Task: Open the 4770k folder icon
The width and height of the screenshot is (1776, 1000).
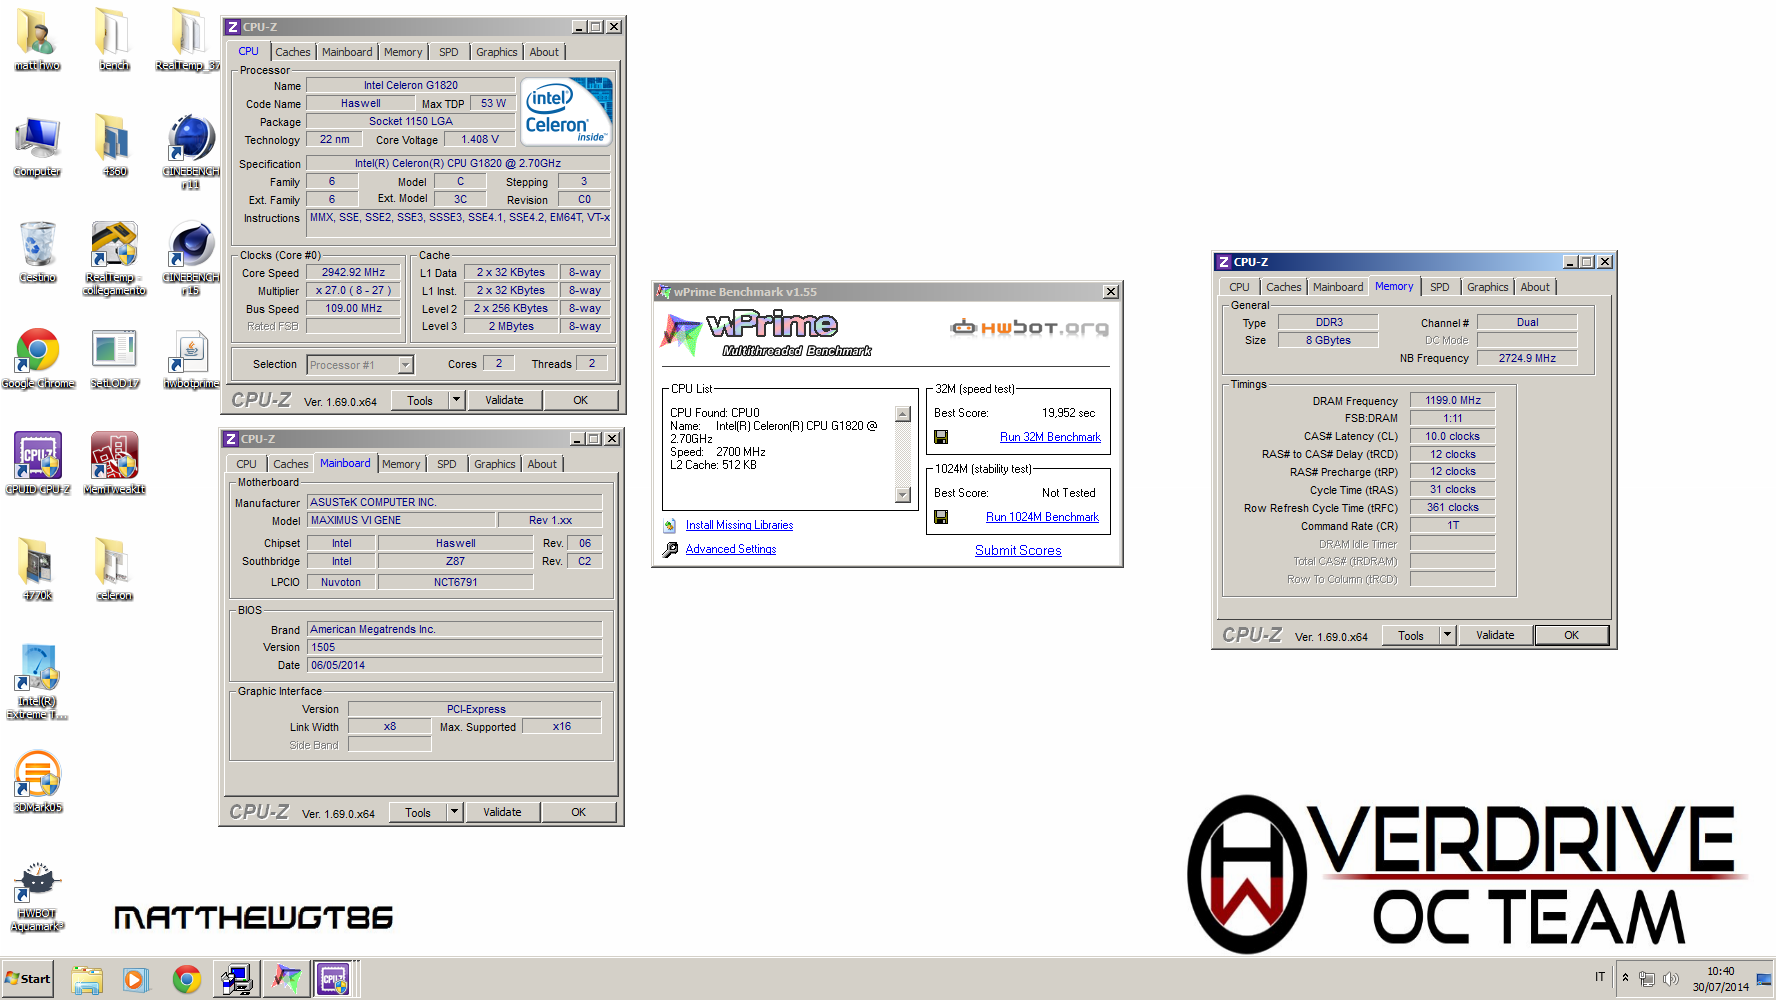Action: pyautogui.click(x=37, y=569)
